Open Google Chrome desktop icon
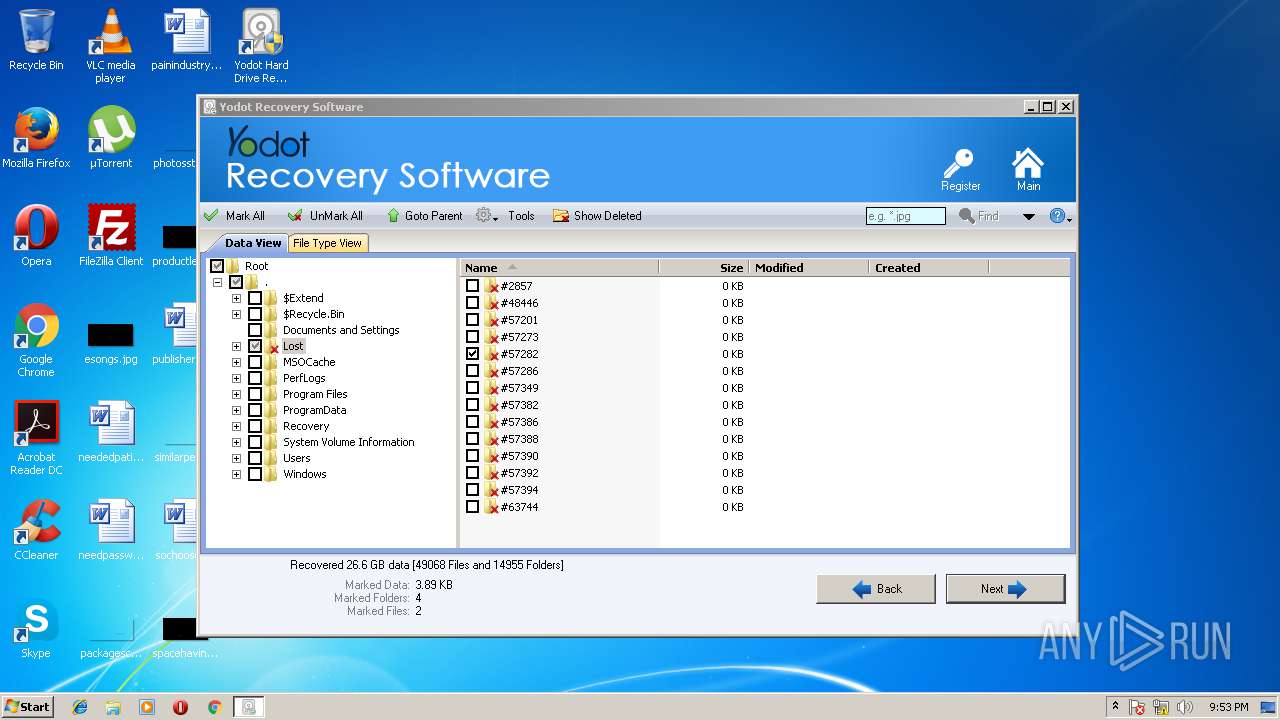Image resolution: width=1280 pixels, height=720 pixels. pyautogui.click(x=36, y=340)
